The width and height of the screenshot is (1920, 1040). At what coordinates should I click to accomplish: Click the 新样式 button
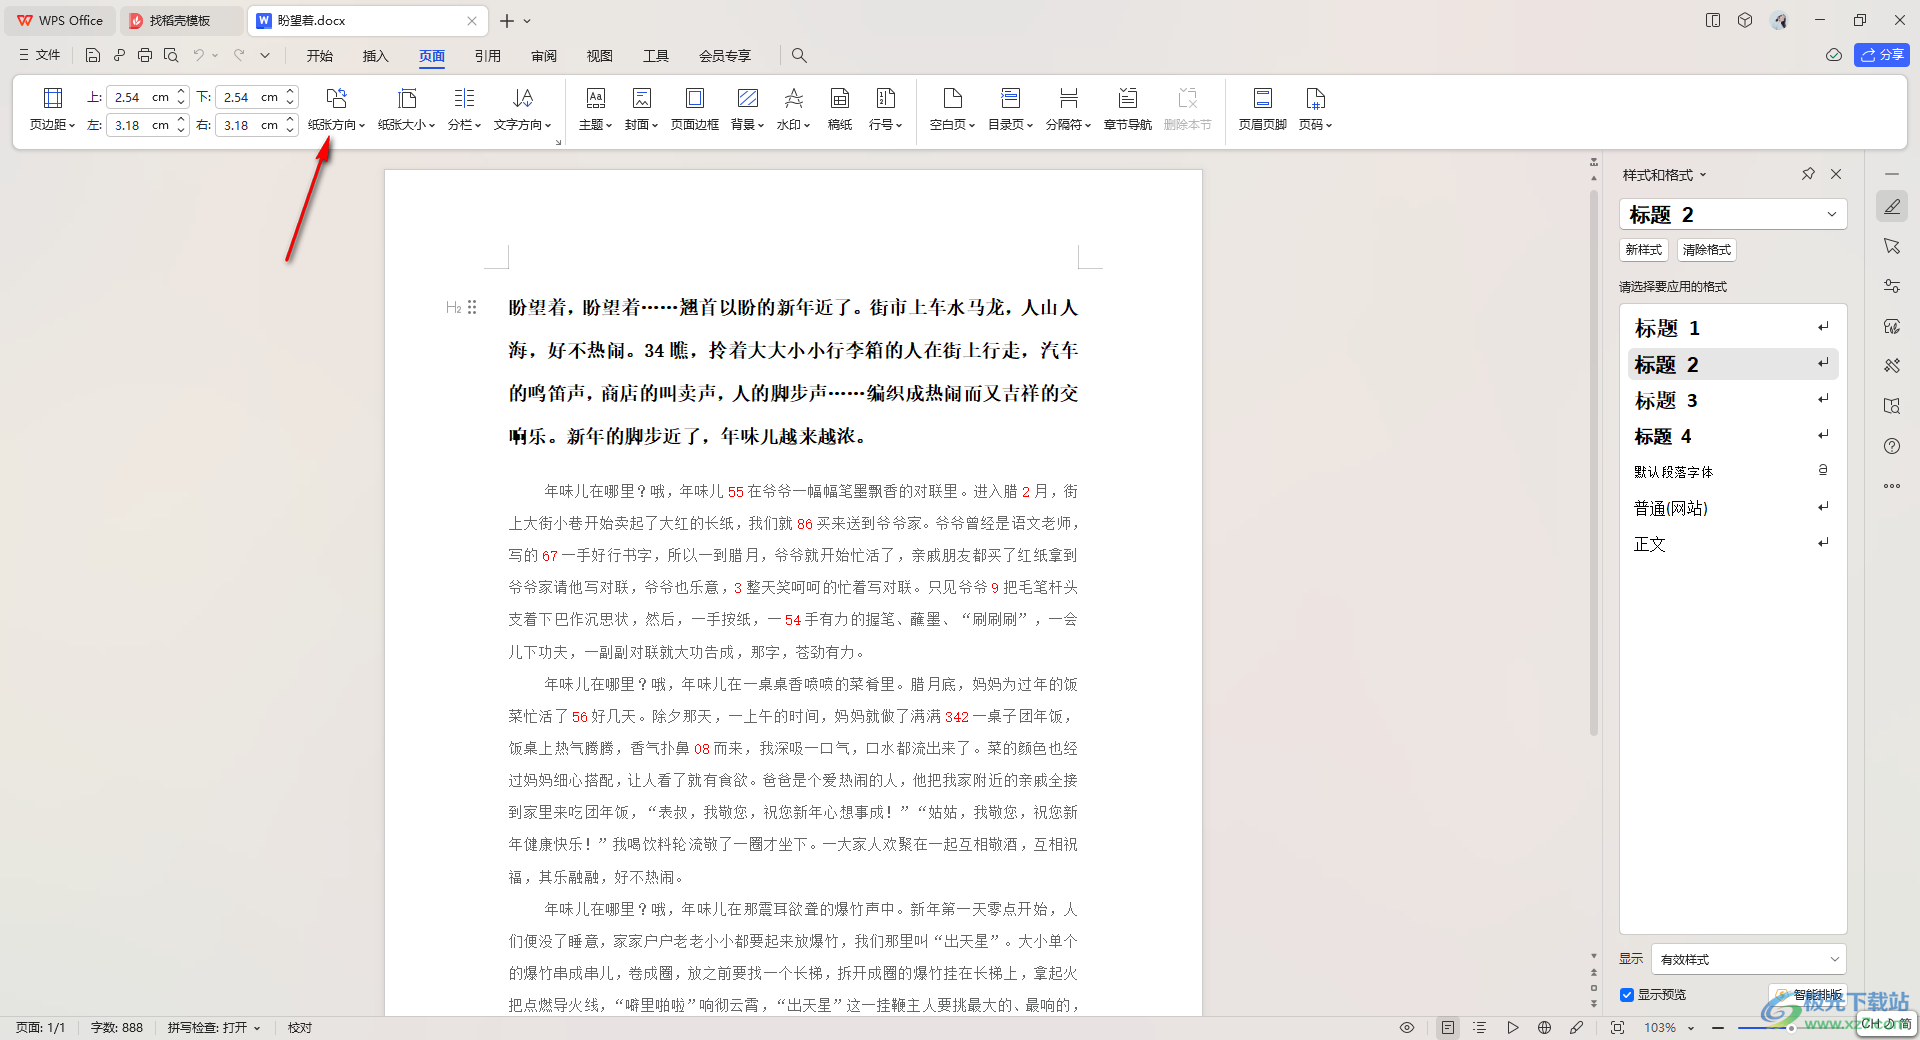click(1643, 249)
